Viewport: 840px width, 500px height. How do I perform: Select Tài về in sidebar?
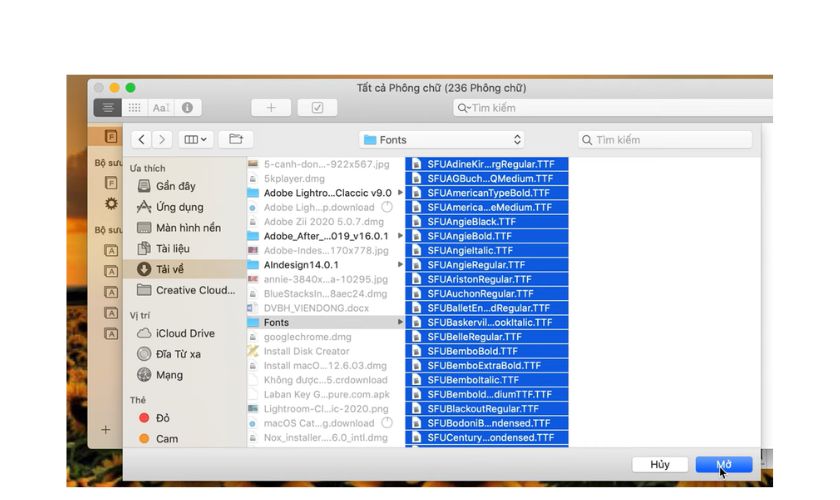tap(184, 269)
